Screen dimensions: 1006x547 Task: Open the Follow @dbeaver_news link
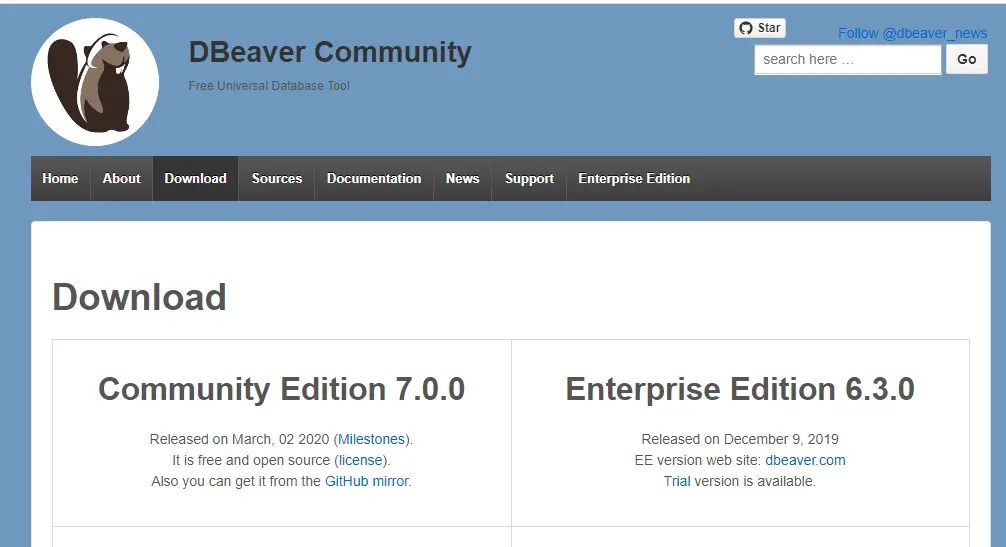point(912,33)
